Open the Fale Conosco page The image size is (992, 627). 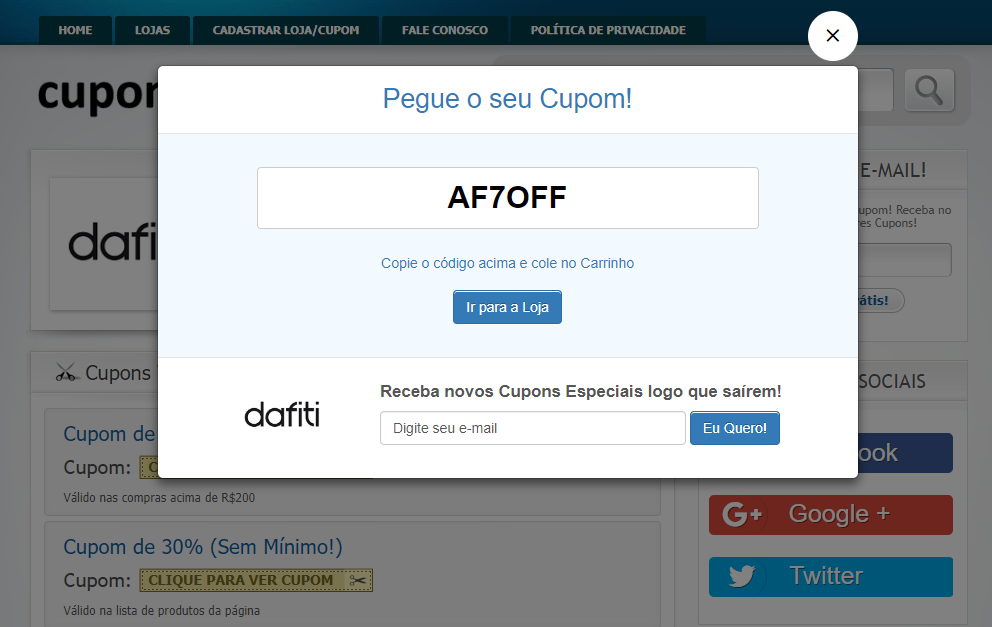(445, 30)
